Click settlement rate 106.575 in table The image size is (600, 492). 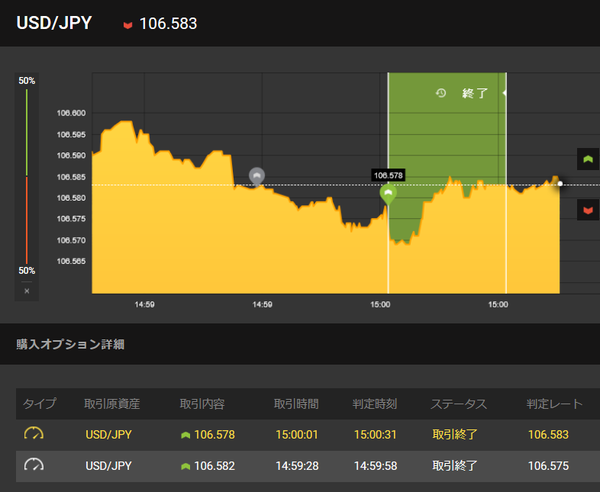click(x=548, y=466)
